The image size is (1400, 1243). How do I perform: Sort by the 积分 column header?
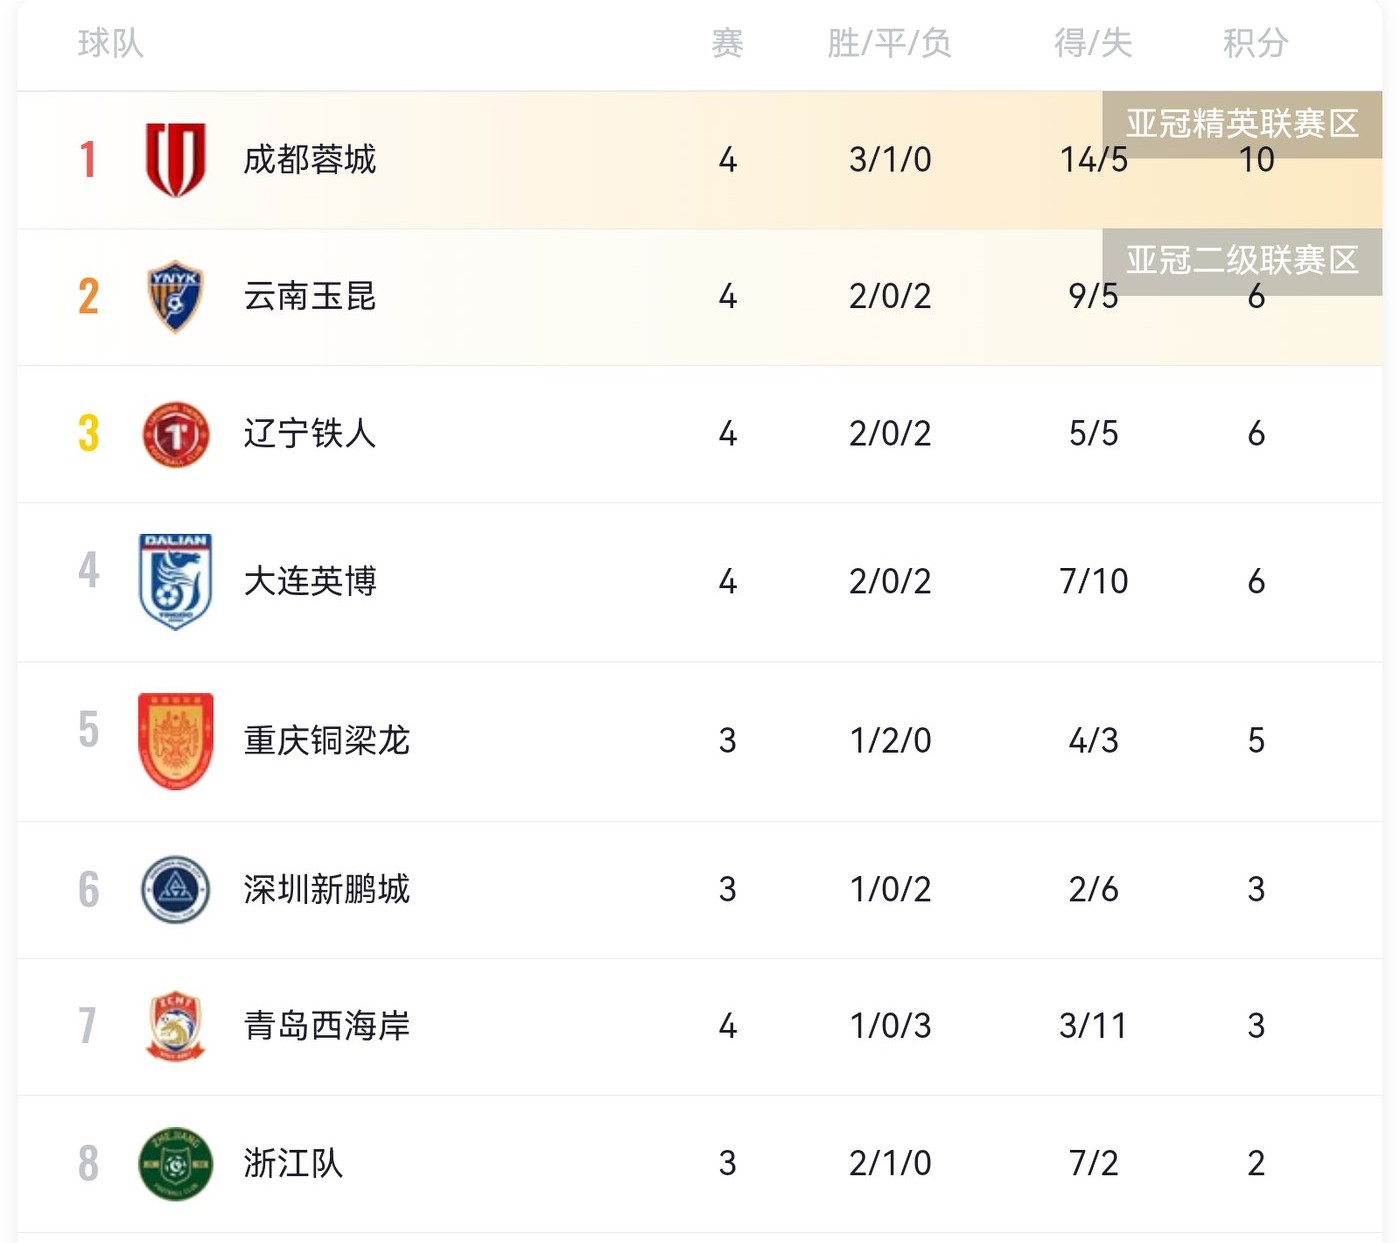(x=1255, y=43)
